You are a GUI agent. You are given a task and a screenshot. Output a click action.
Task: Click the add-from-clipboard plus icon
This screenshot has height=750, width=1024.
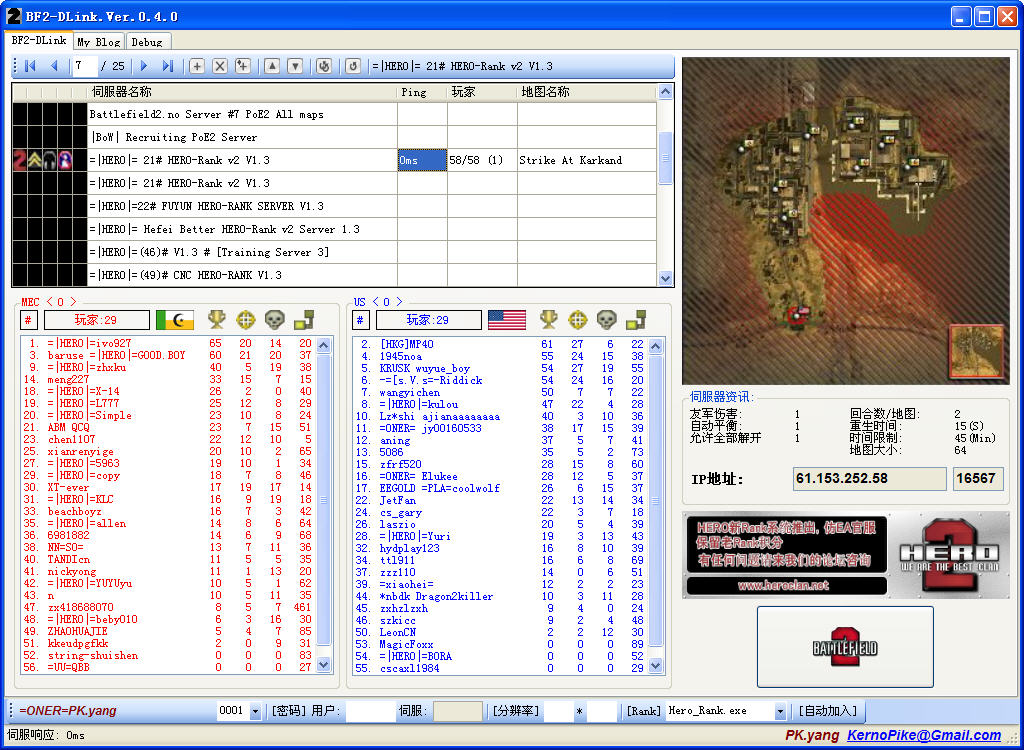tap(243, 66)
